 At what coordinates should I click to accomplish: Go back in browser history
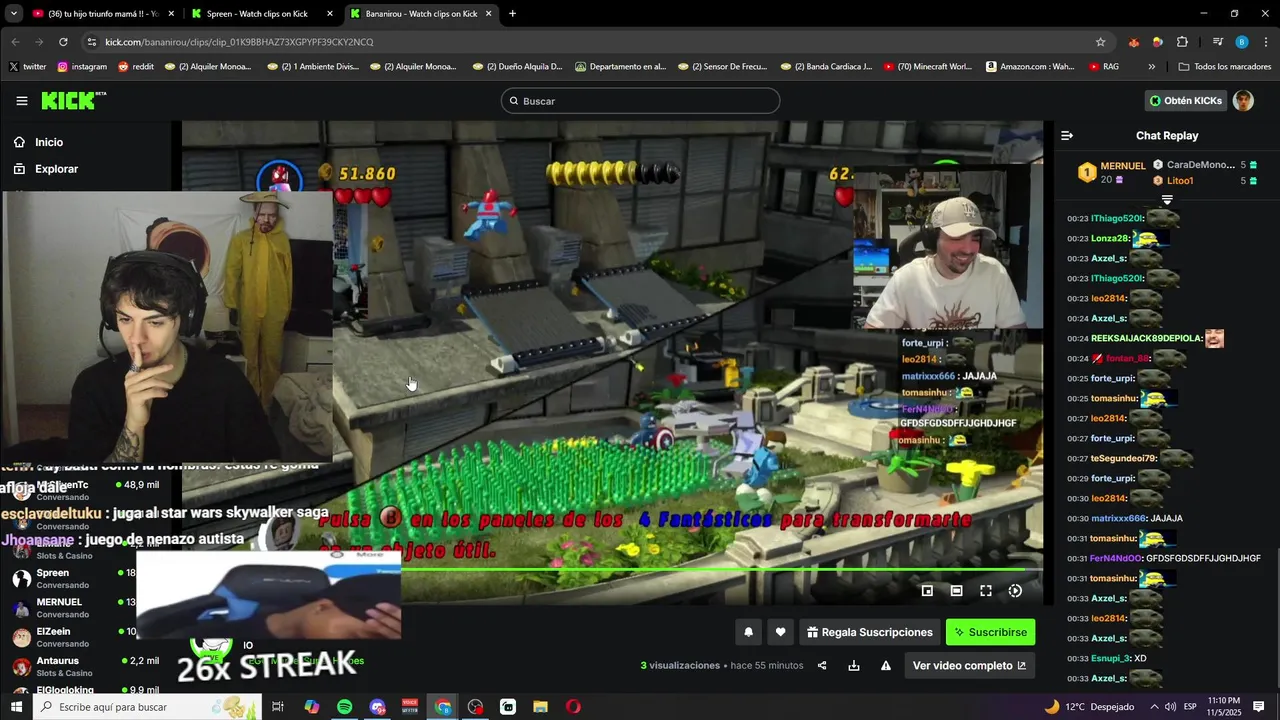point(15,42)
